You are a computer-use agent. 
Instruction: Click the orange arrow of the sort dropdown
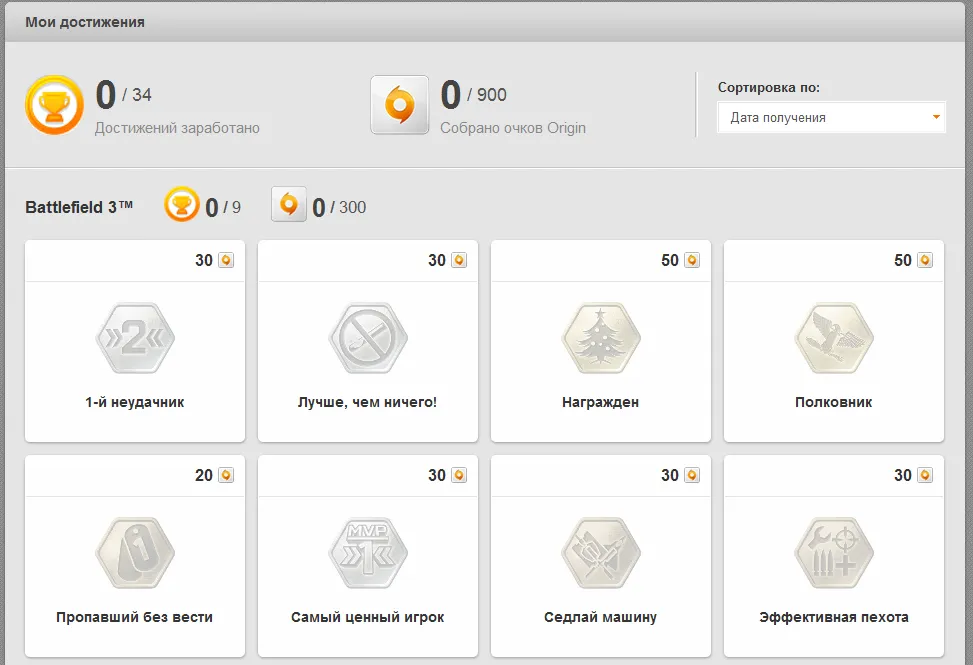tap(936, 117)
